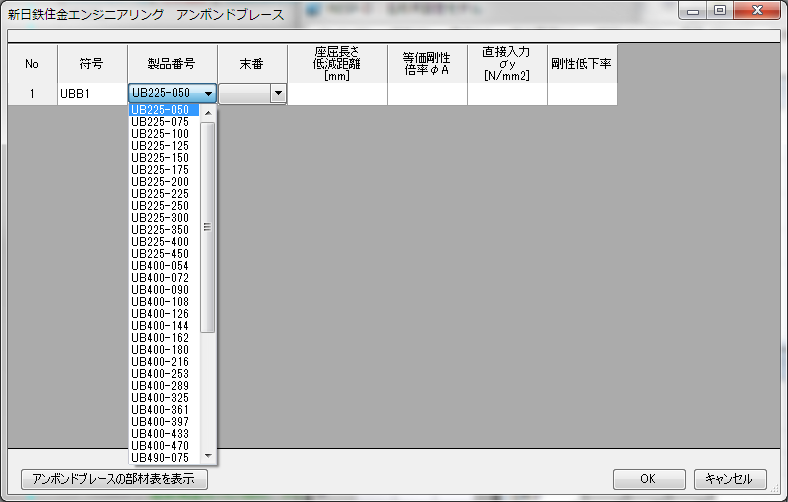Viewport: 788px width, 502px height.
Task: Select UB225-350 in the dropdown list
Action: coord(164,230)
